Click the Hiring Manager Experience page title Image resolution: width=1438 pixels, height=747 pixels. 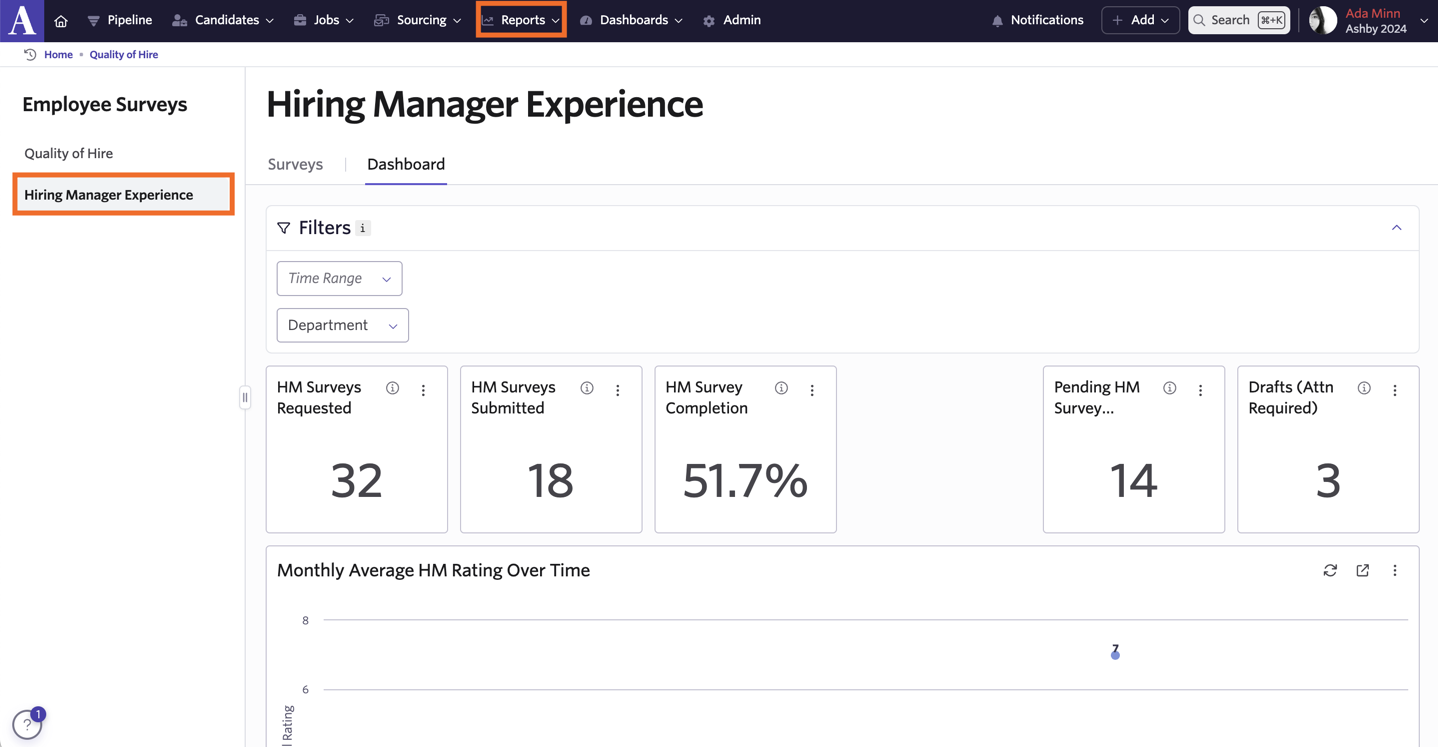pyautogui.click(x=485, y=104)
